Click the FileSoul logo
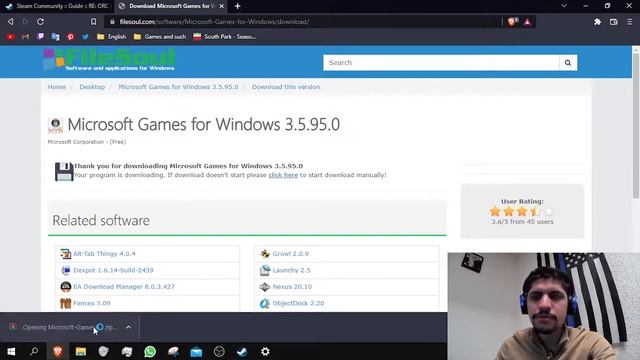The image size is (640, 360). click(x=109, y=60)
